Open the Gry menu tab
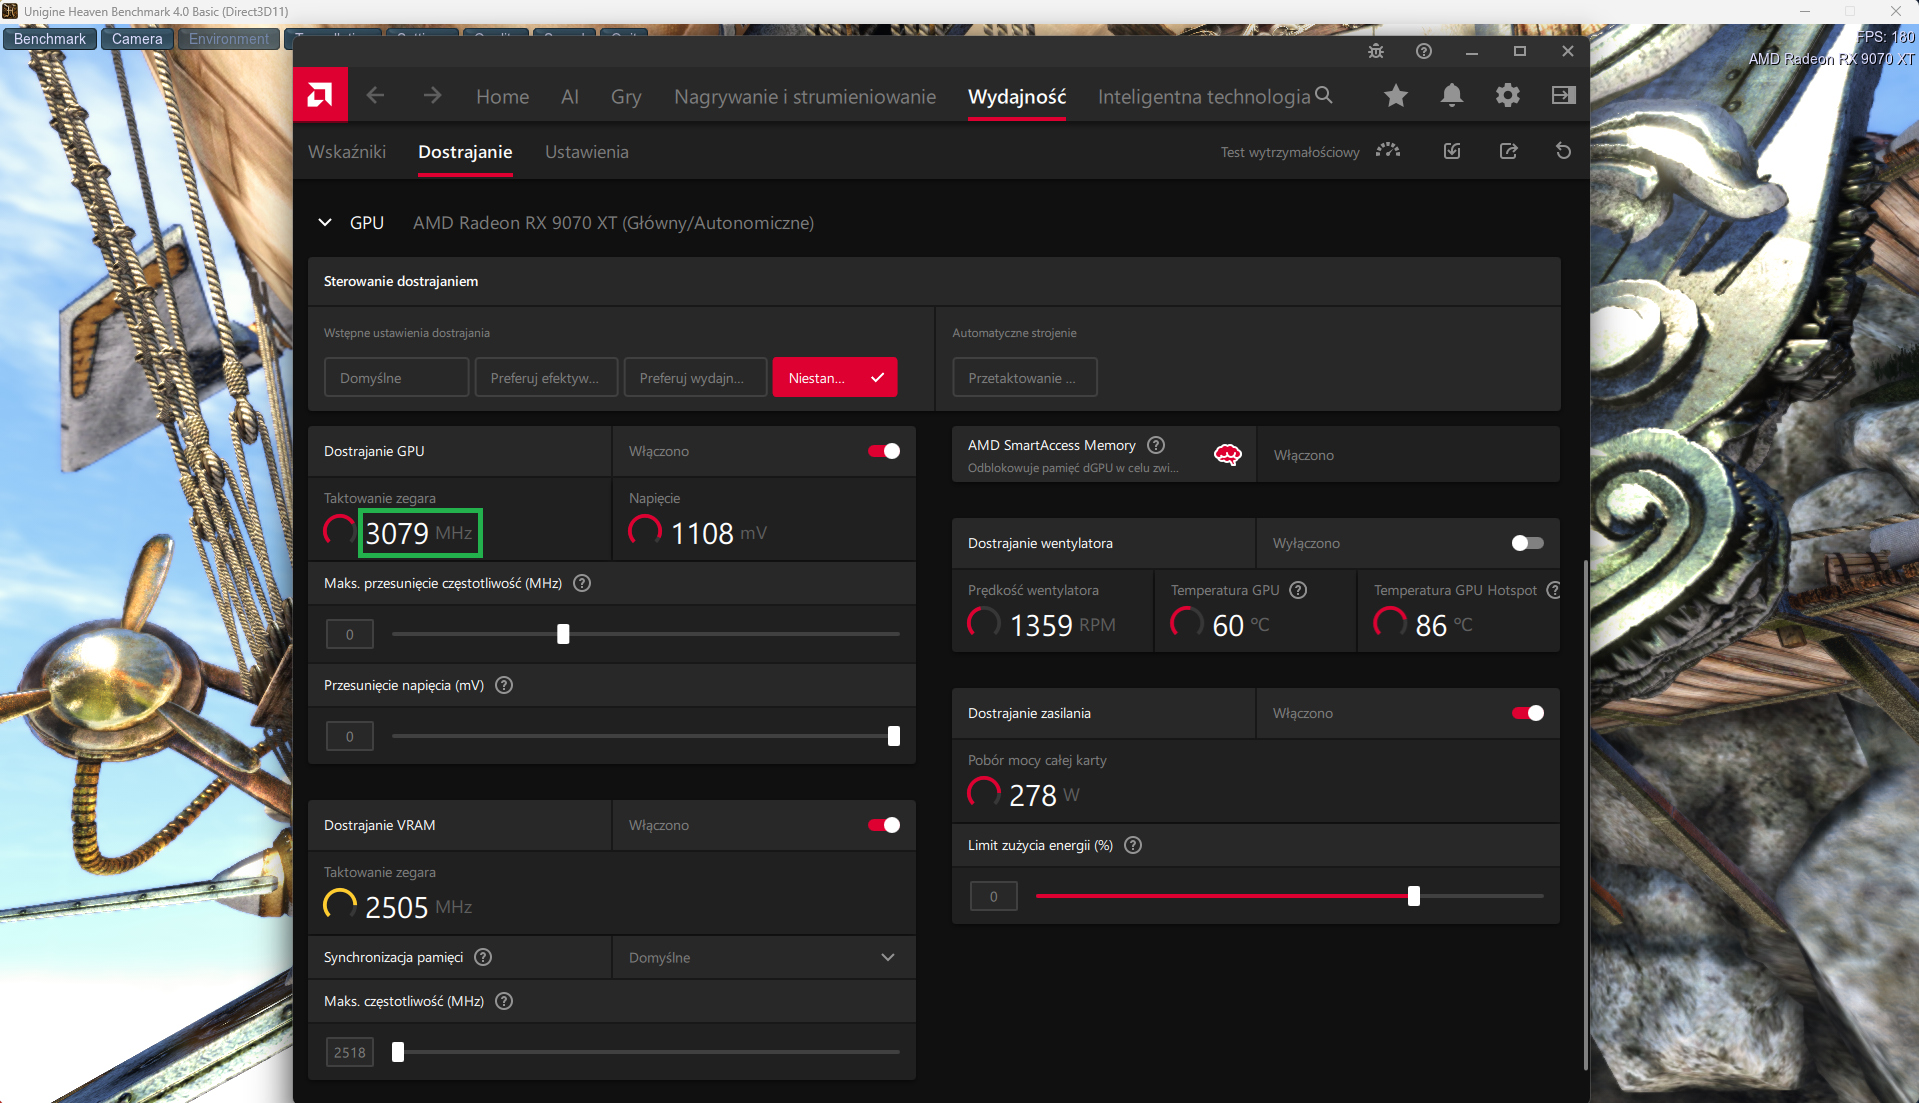 click(626, 96)
